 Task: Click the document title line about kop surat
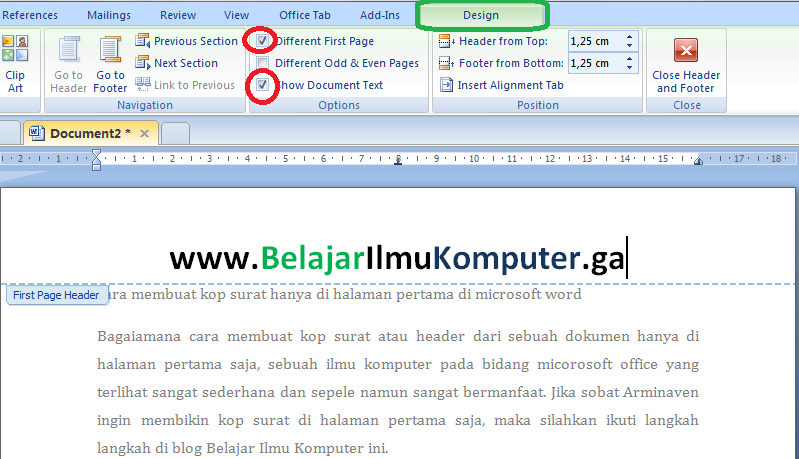(345, 294)
